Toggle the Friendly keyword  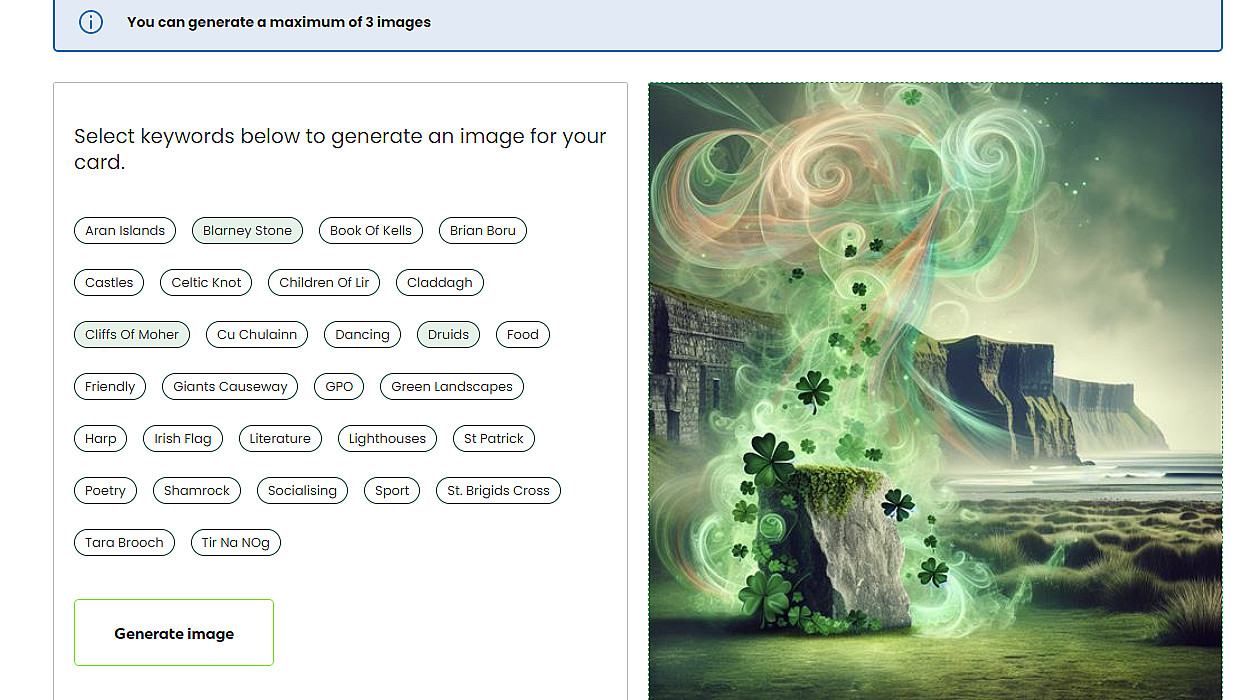click(110, 387)
